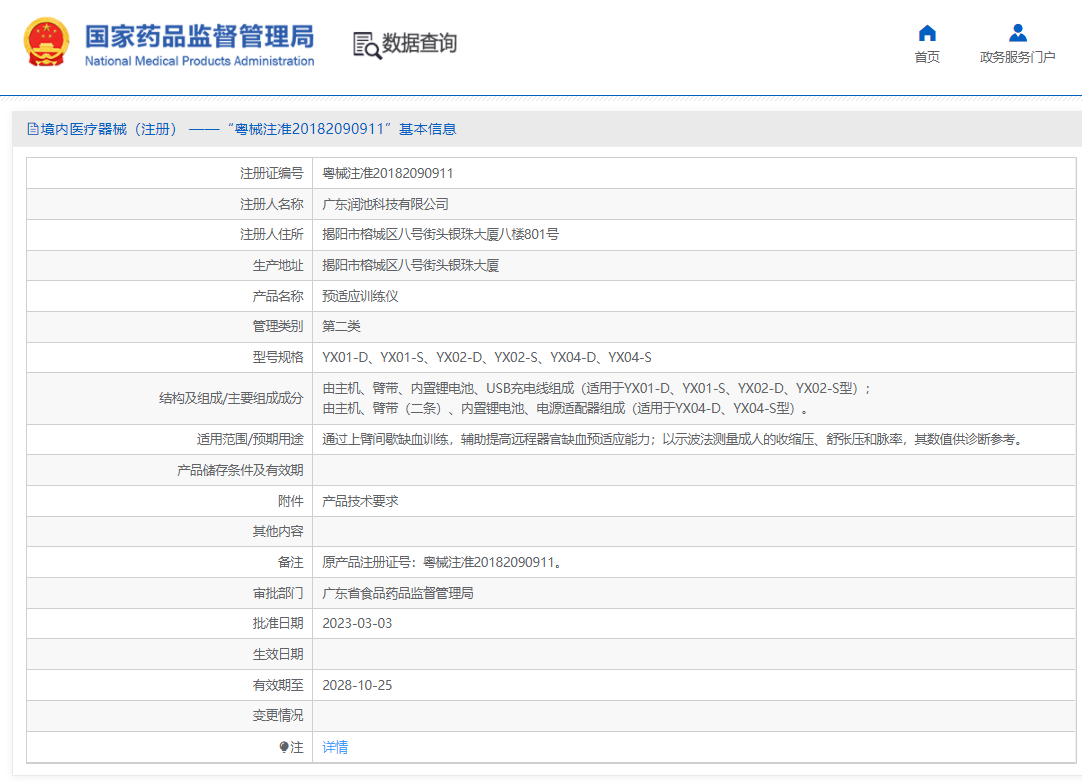
Task: Click the 有效期至 label
Action: (x=277, y=685)
